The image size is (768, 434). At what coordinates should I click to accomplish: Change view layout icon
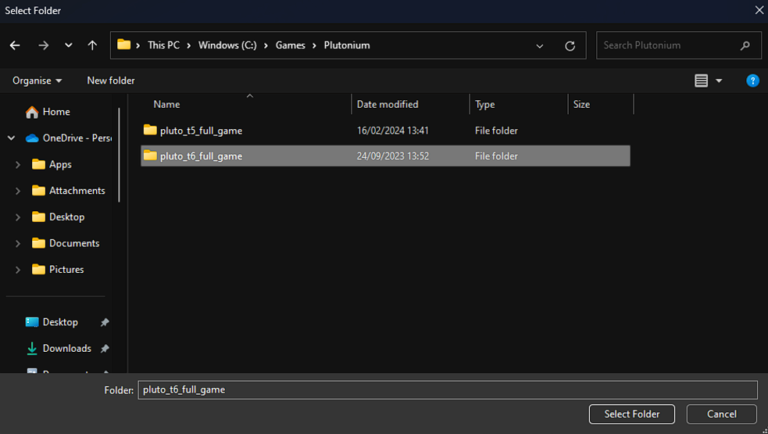701,80
